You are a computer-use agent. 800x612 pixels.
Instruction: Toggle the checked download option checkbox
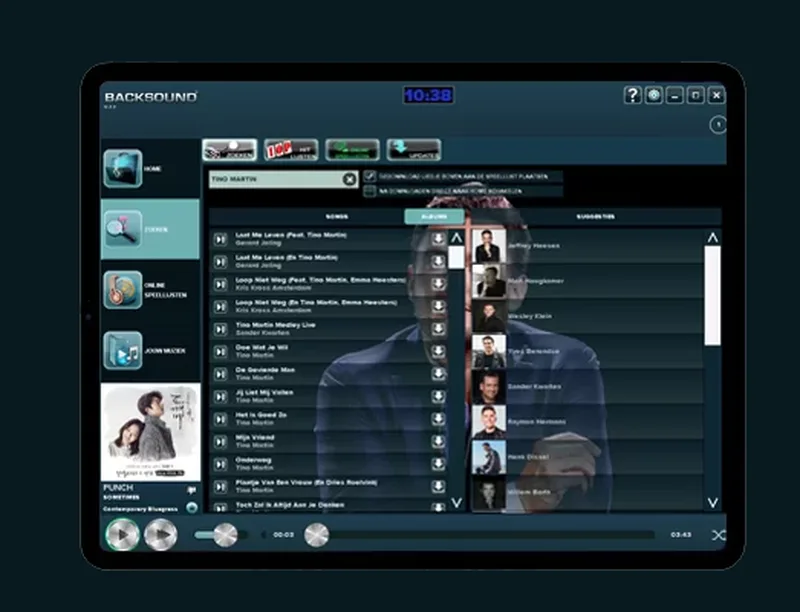[370, 176]
